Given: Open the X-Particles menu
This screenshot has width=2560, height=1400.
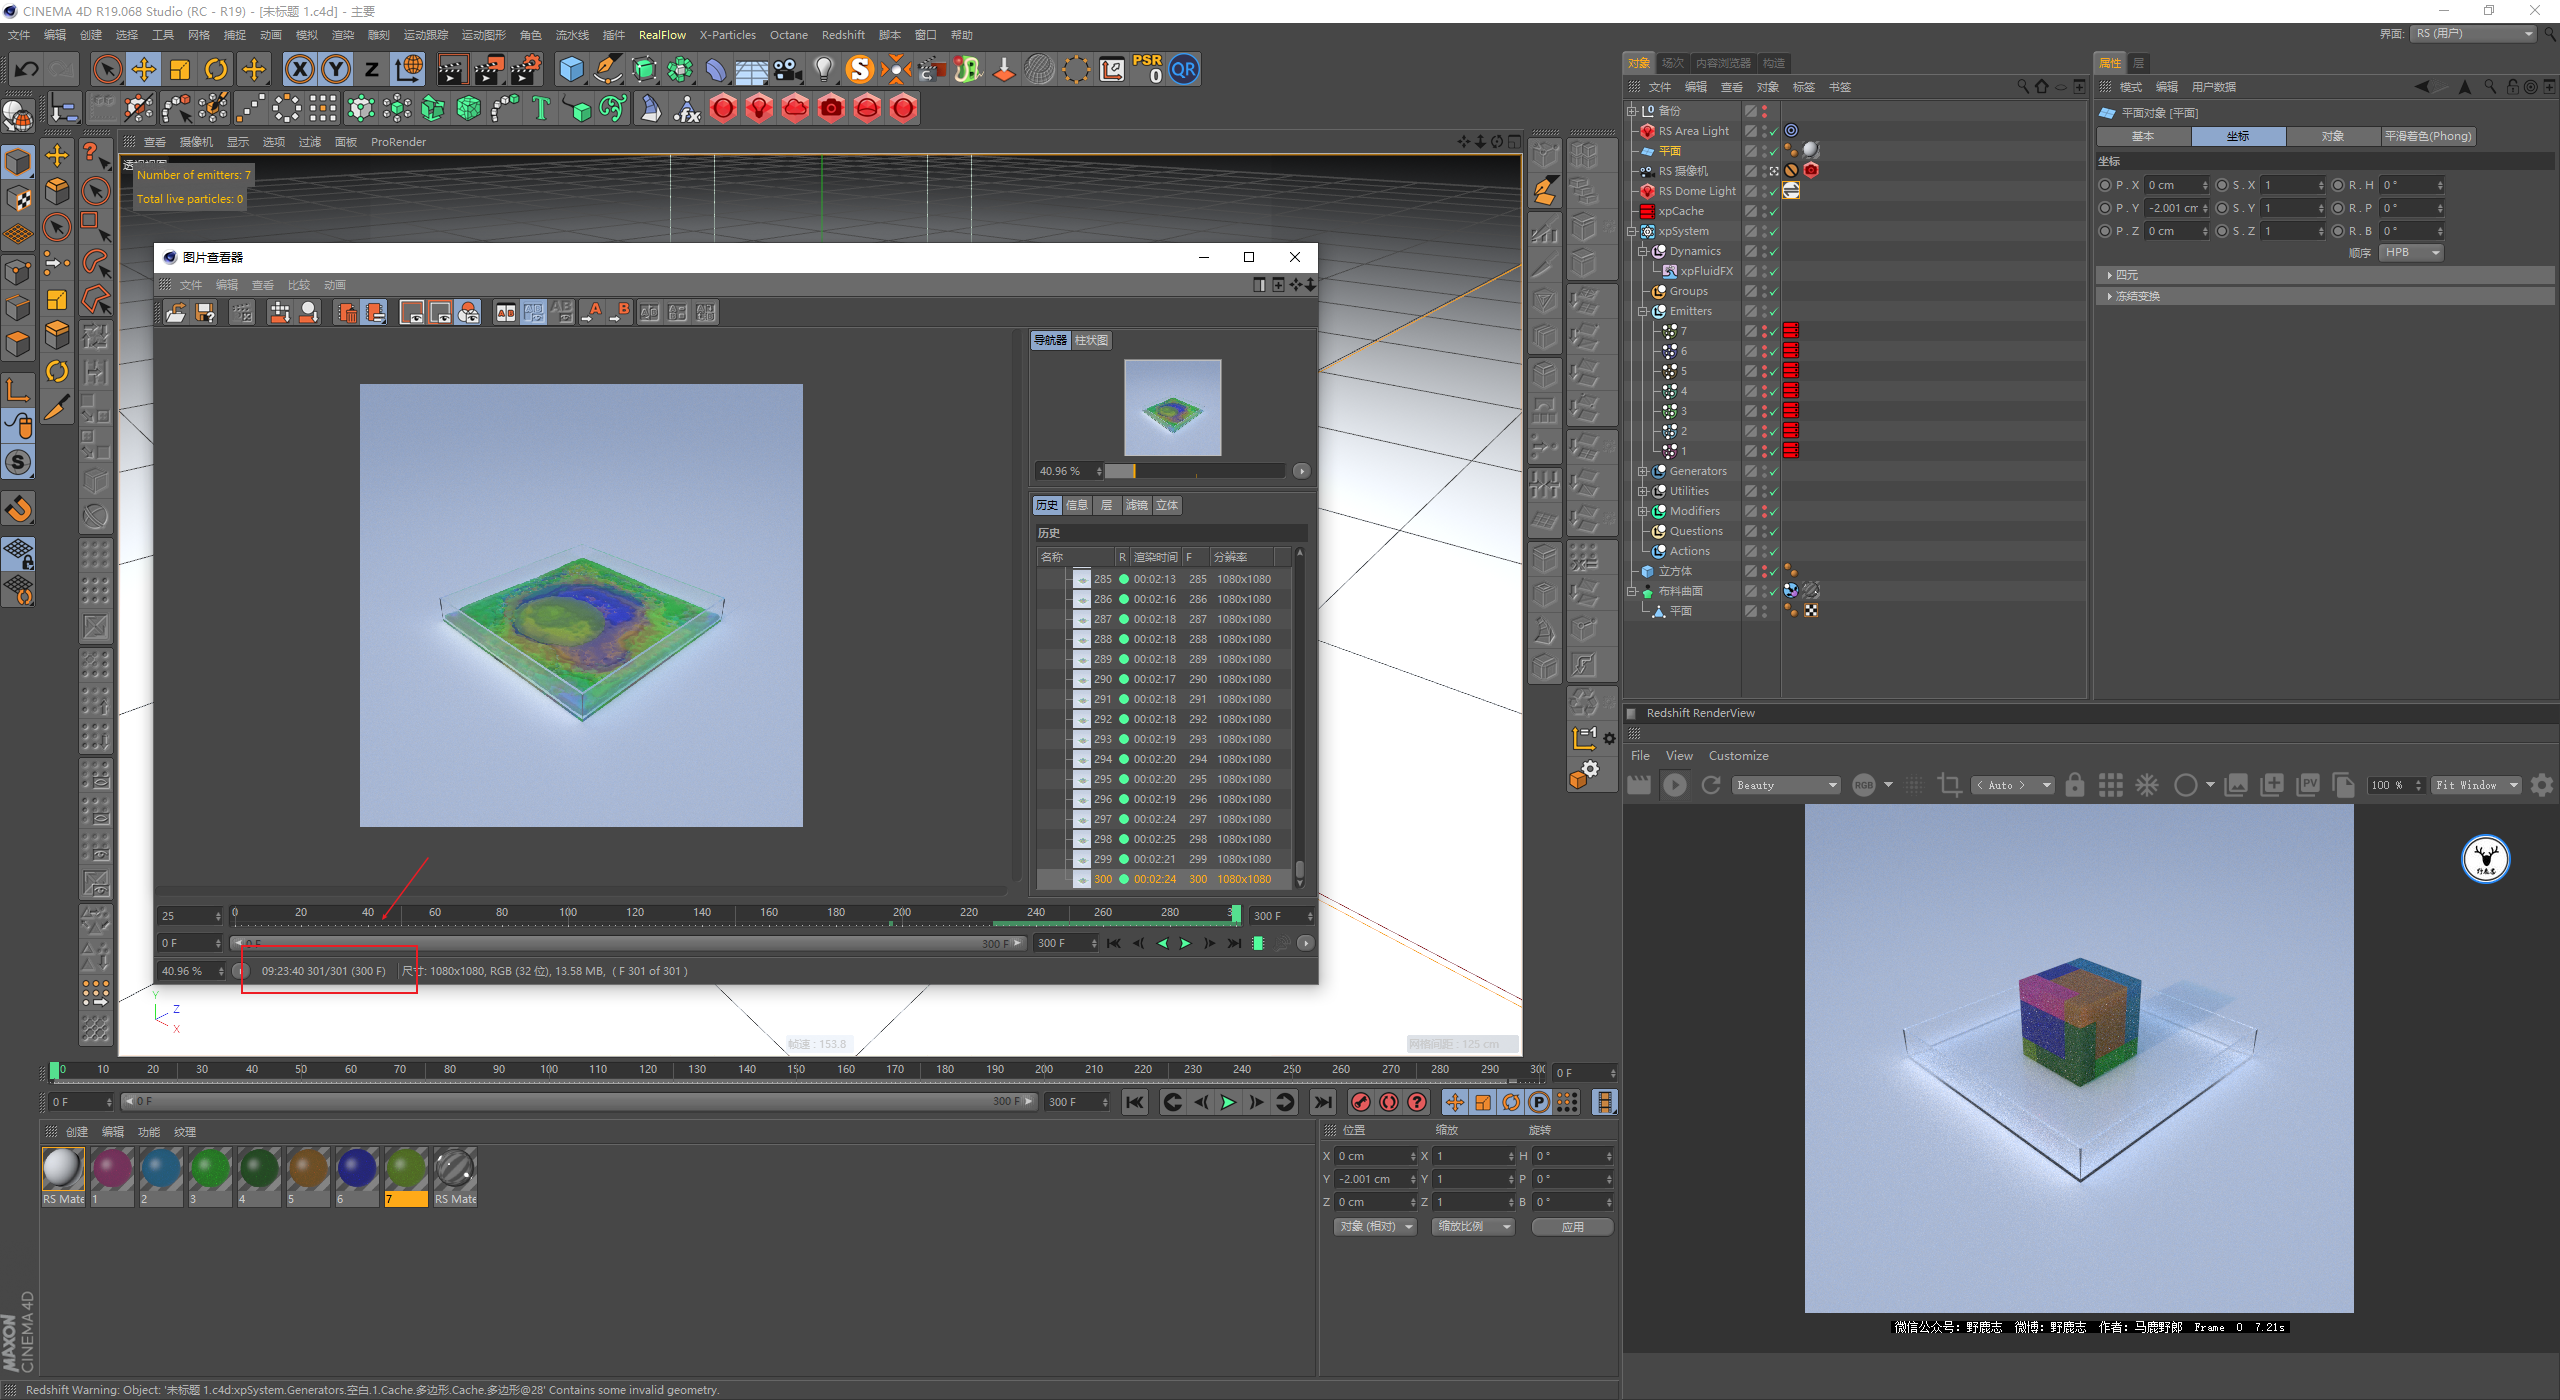Looking at the screenshot, I should tap(727, 35).
